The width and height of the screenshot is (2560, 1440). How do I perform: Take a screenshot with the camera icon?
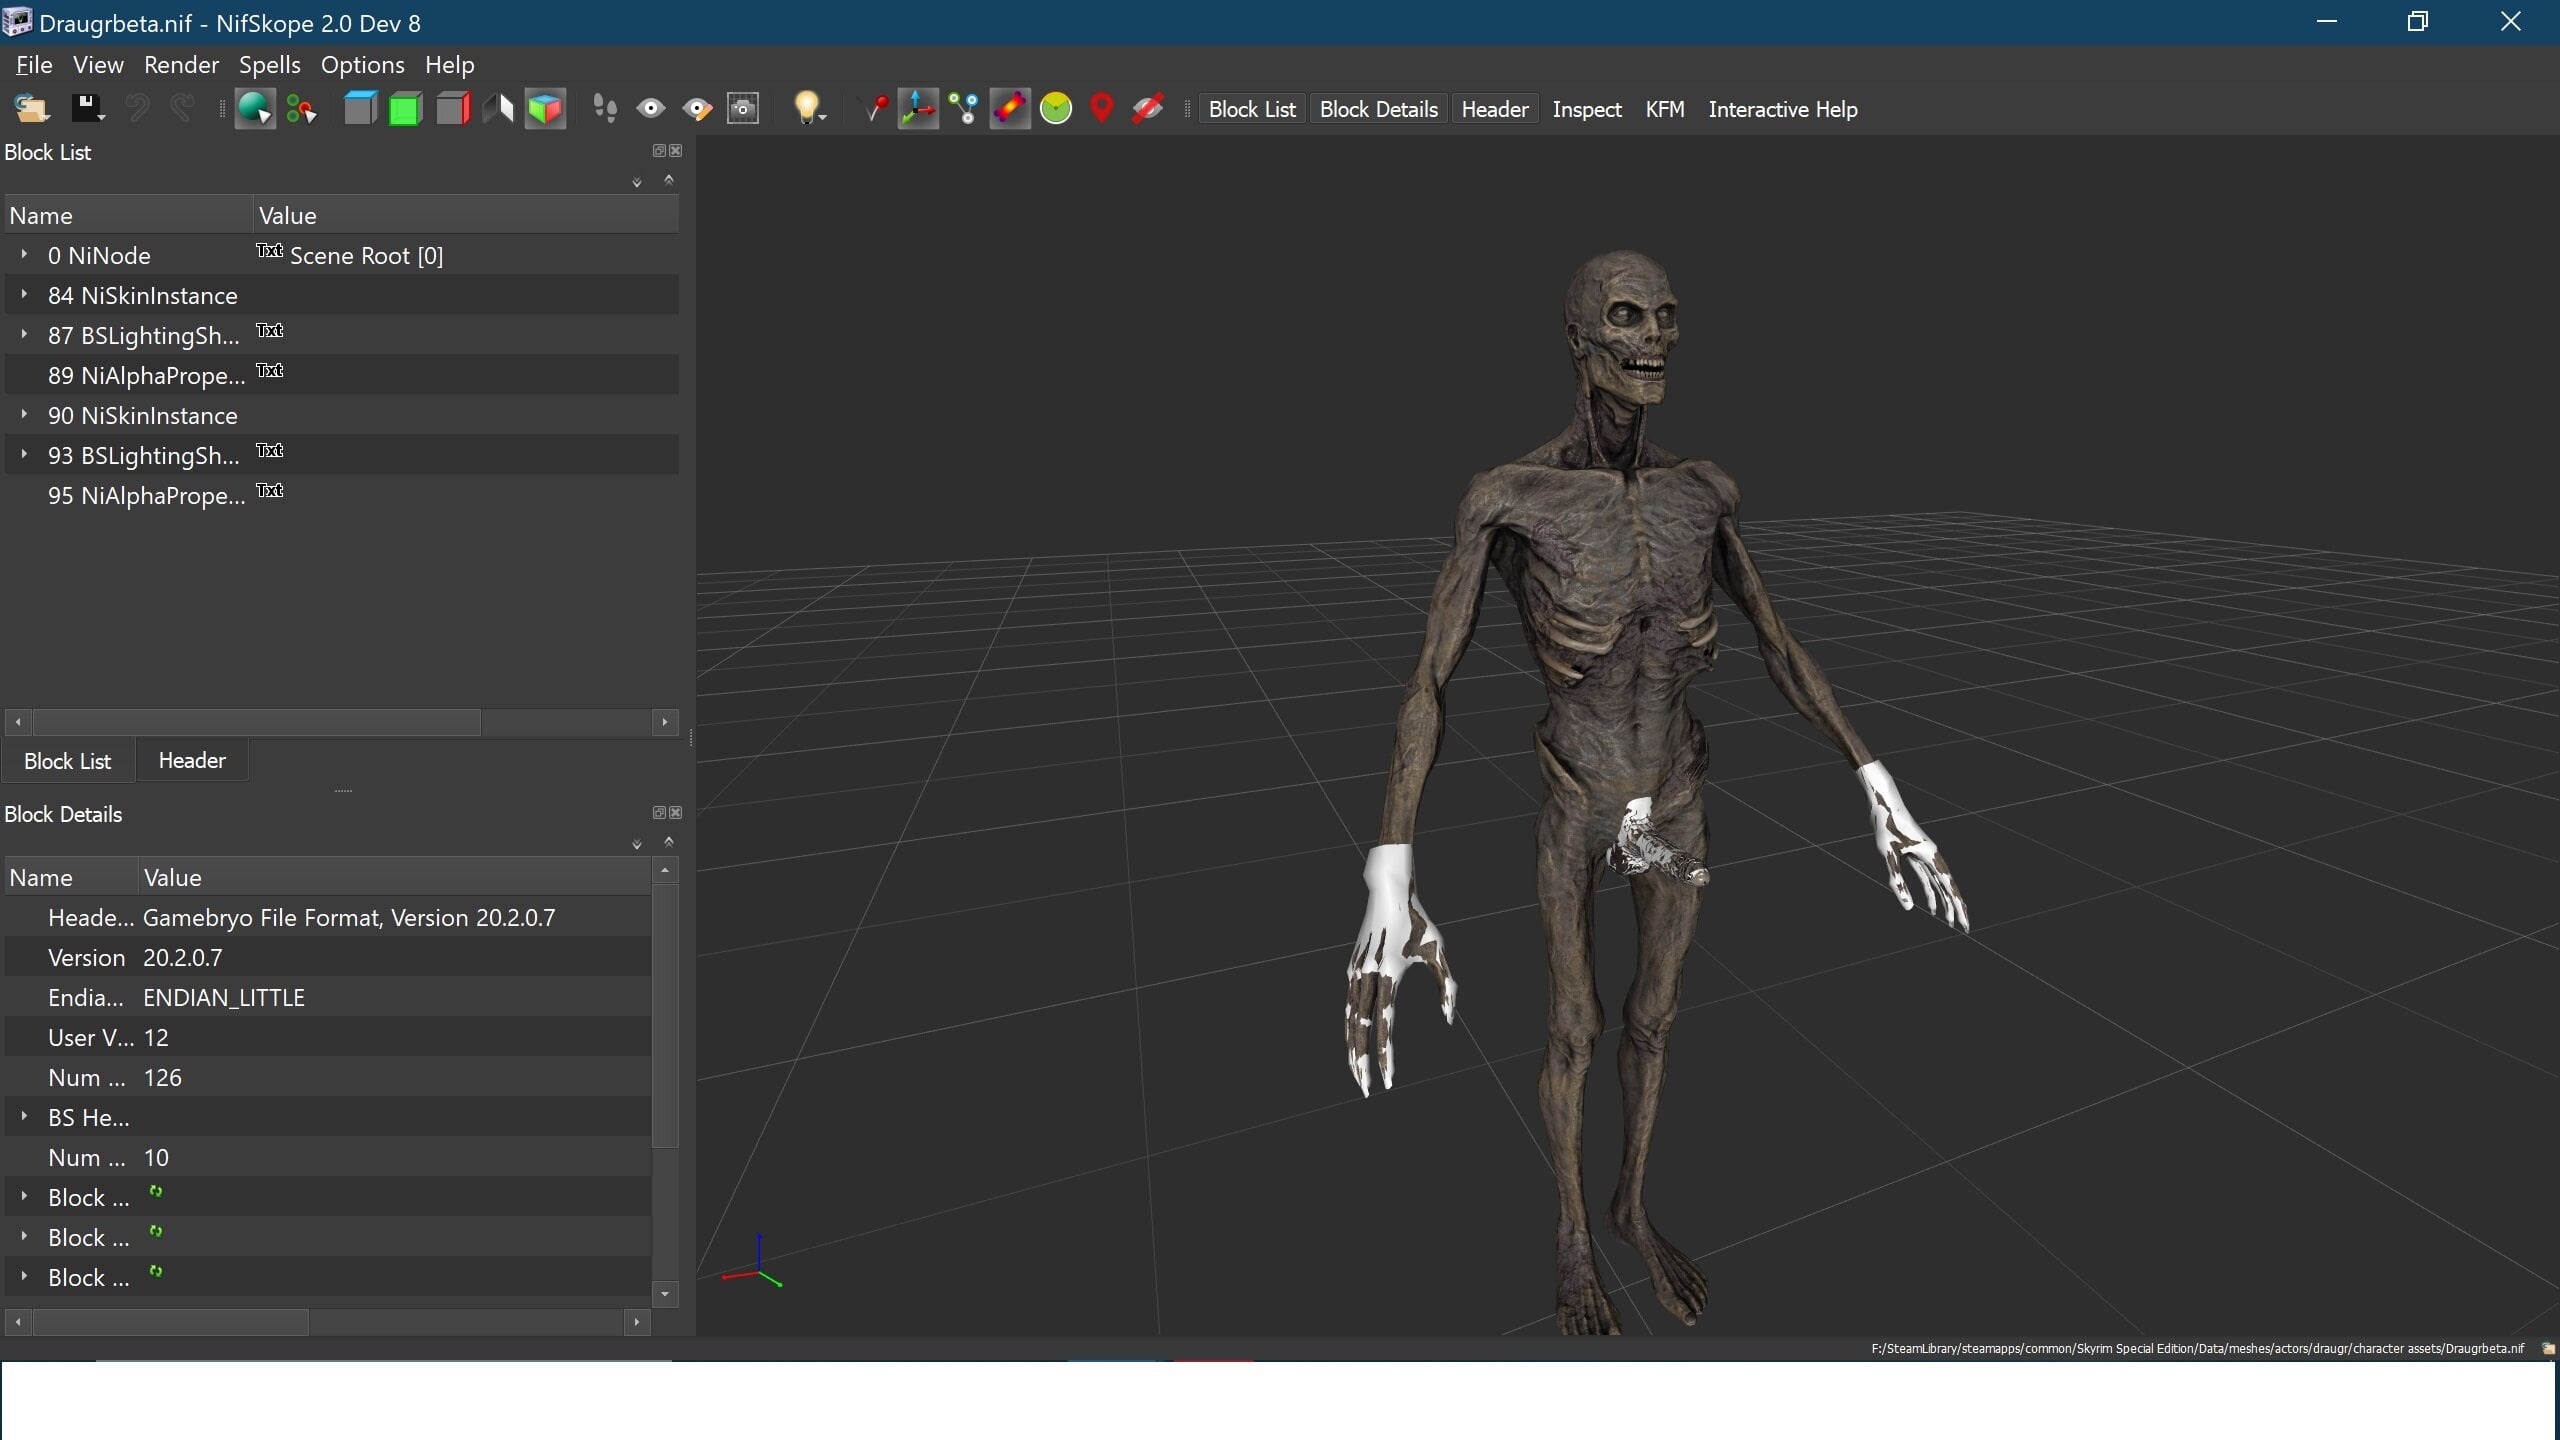(x=743, y=109)
